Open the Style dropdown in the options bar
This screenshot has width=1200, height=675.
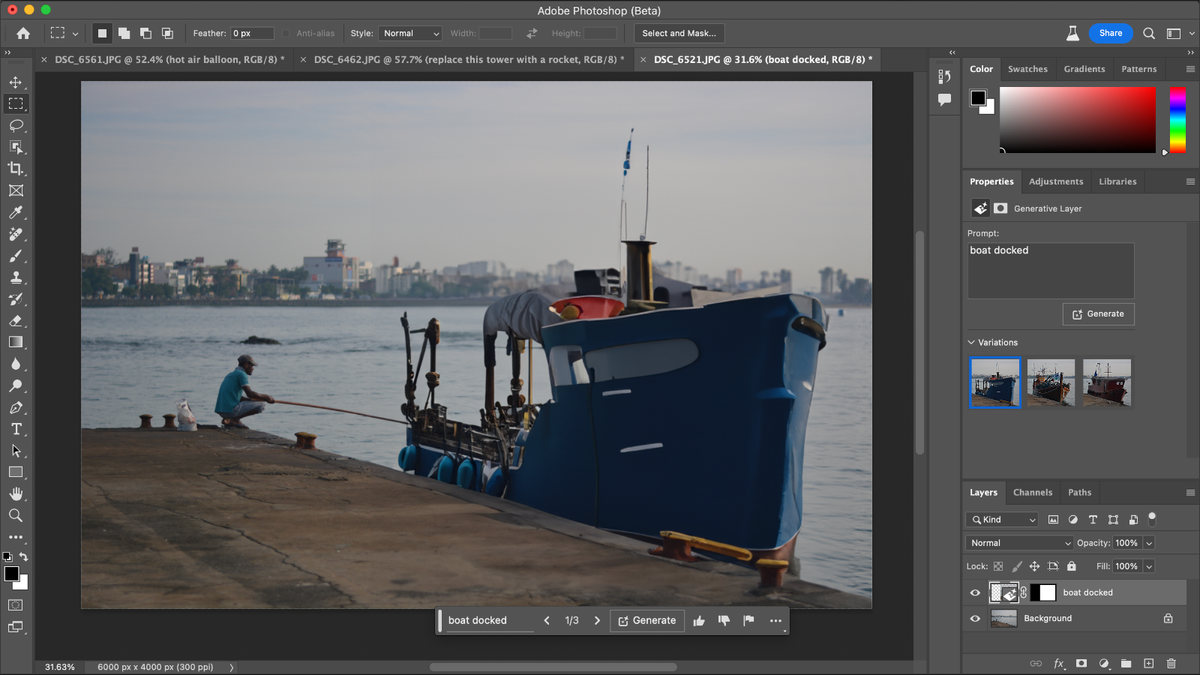click(409, 33)
